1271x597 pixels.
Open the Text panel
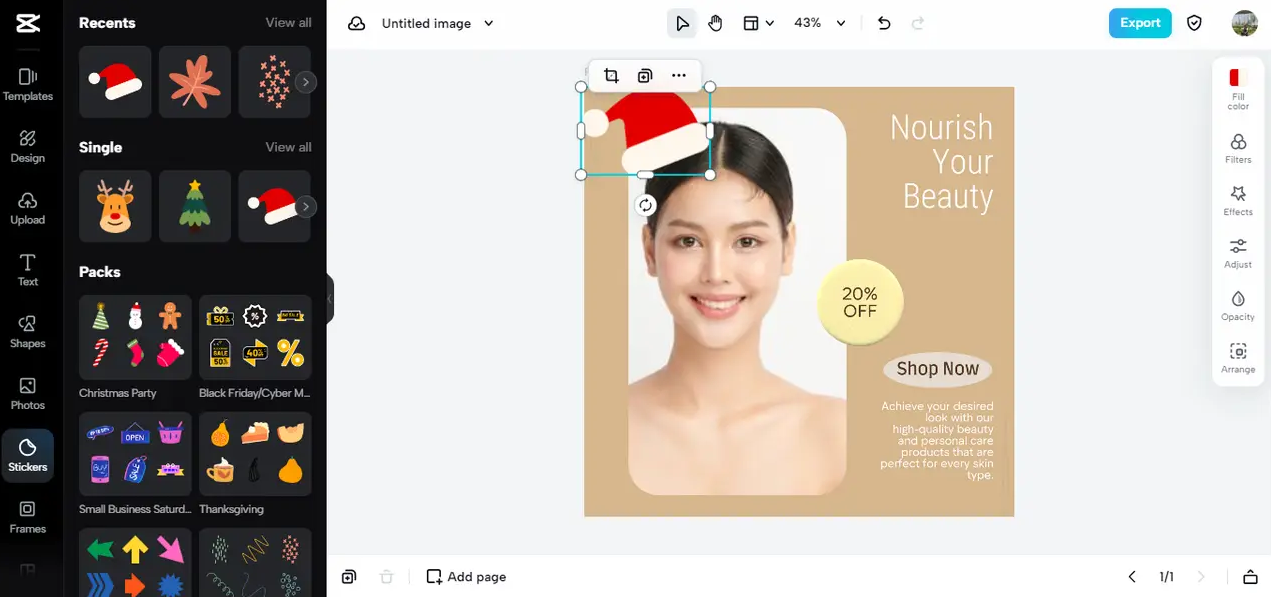[x=28, y=270]
